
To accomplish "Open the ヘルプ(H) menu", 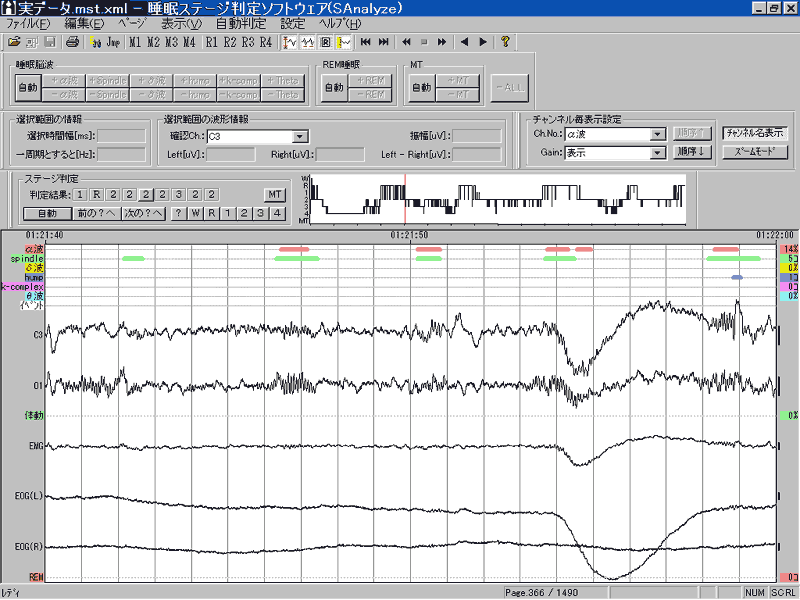I will (340, 23).
